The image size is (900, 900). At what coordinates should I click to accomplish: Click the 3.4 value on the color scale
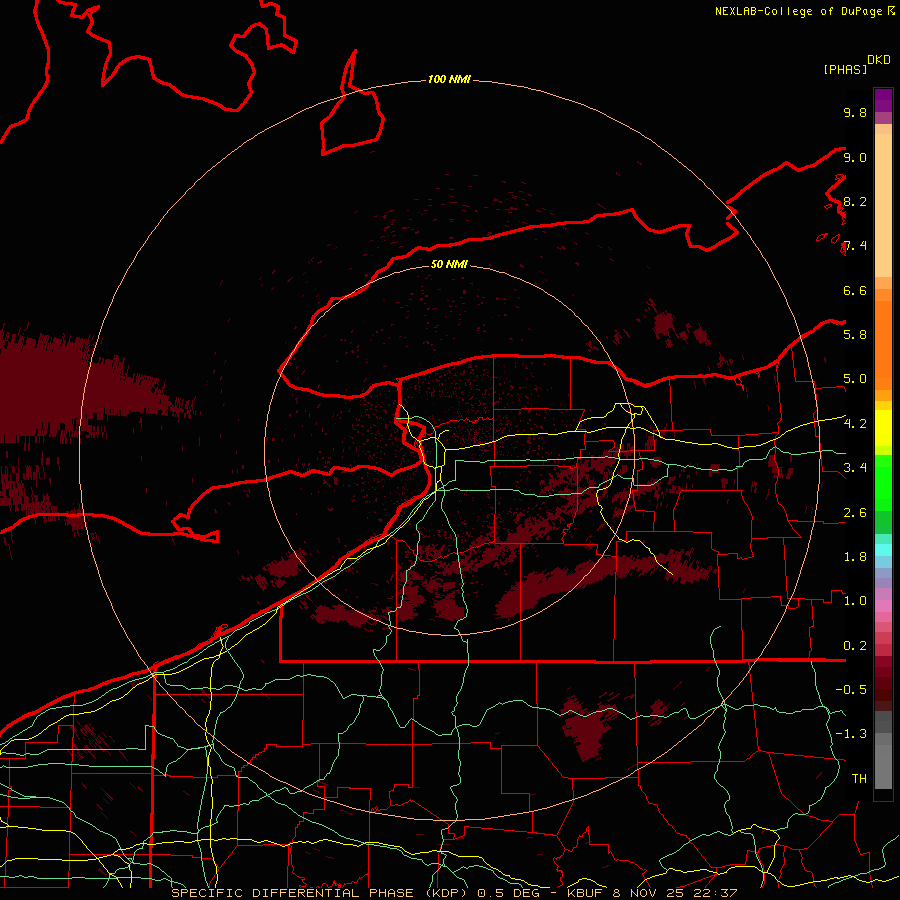855,468
